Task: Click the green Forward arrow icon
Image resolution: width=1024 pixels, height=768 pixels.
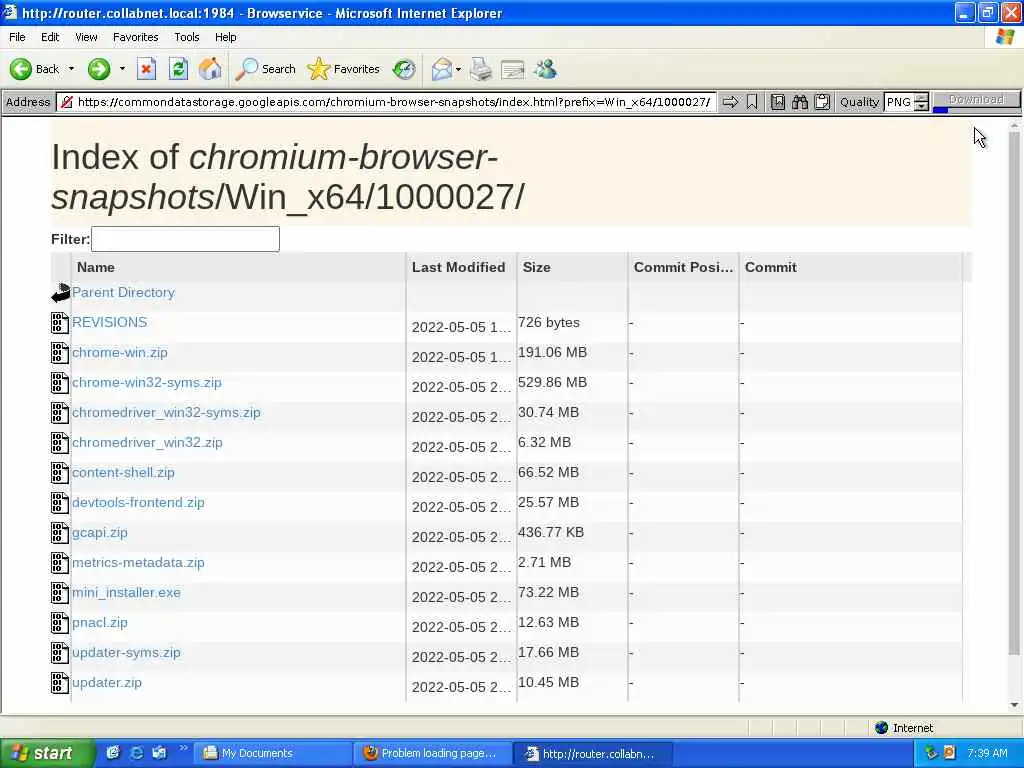Action: (x=99, y=69)
